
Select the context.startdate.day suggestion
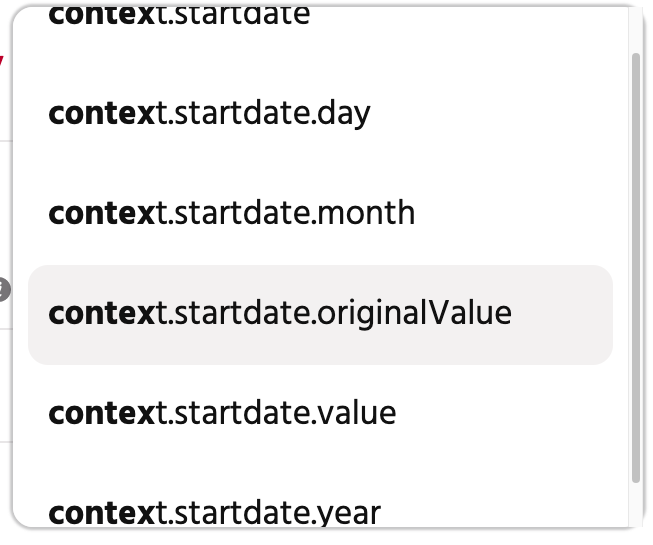pos(209,113)
